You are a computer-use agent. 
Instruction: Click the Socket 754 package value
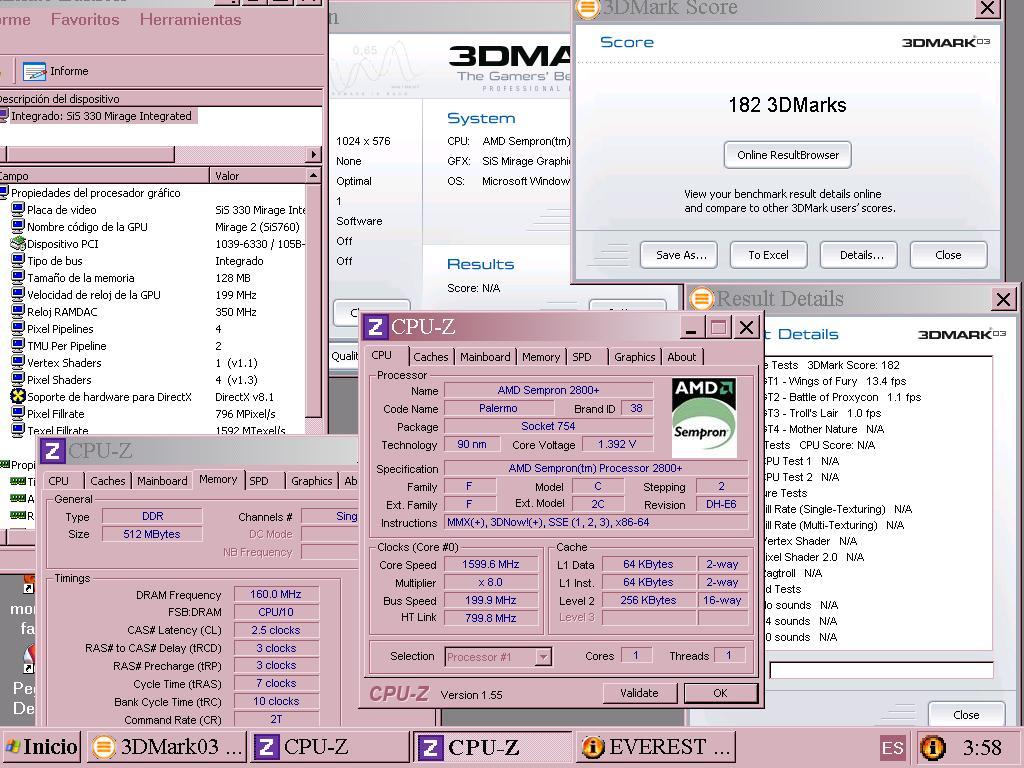pyautogui.click(x=548, y=426)
